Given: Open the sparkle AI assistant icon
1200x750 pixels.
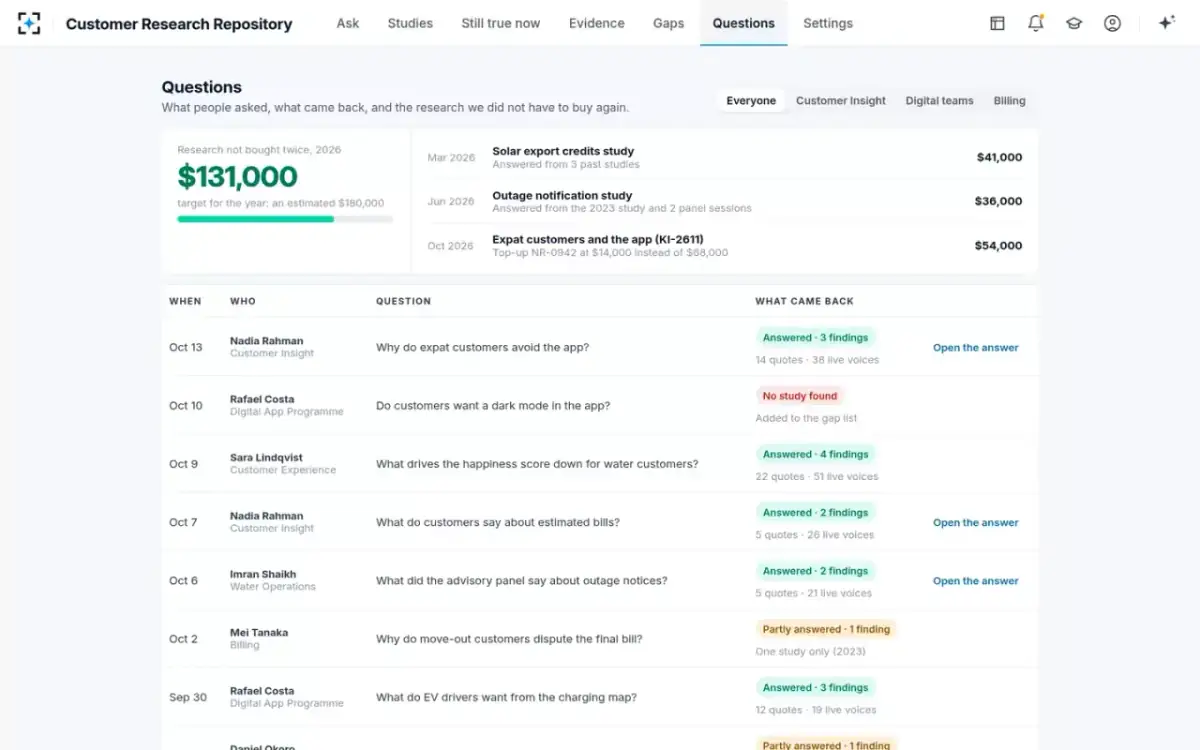Looking at the screenshot, I should [1166, 23].
